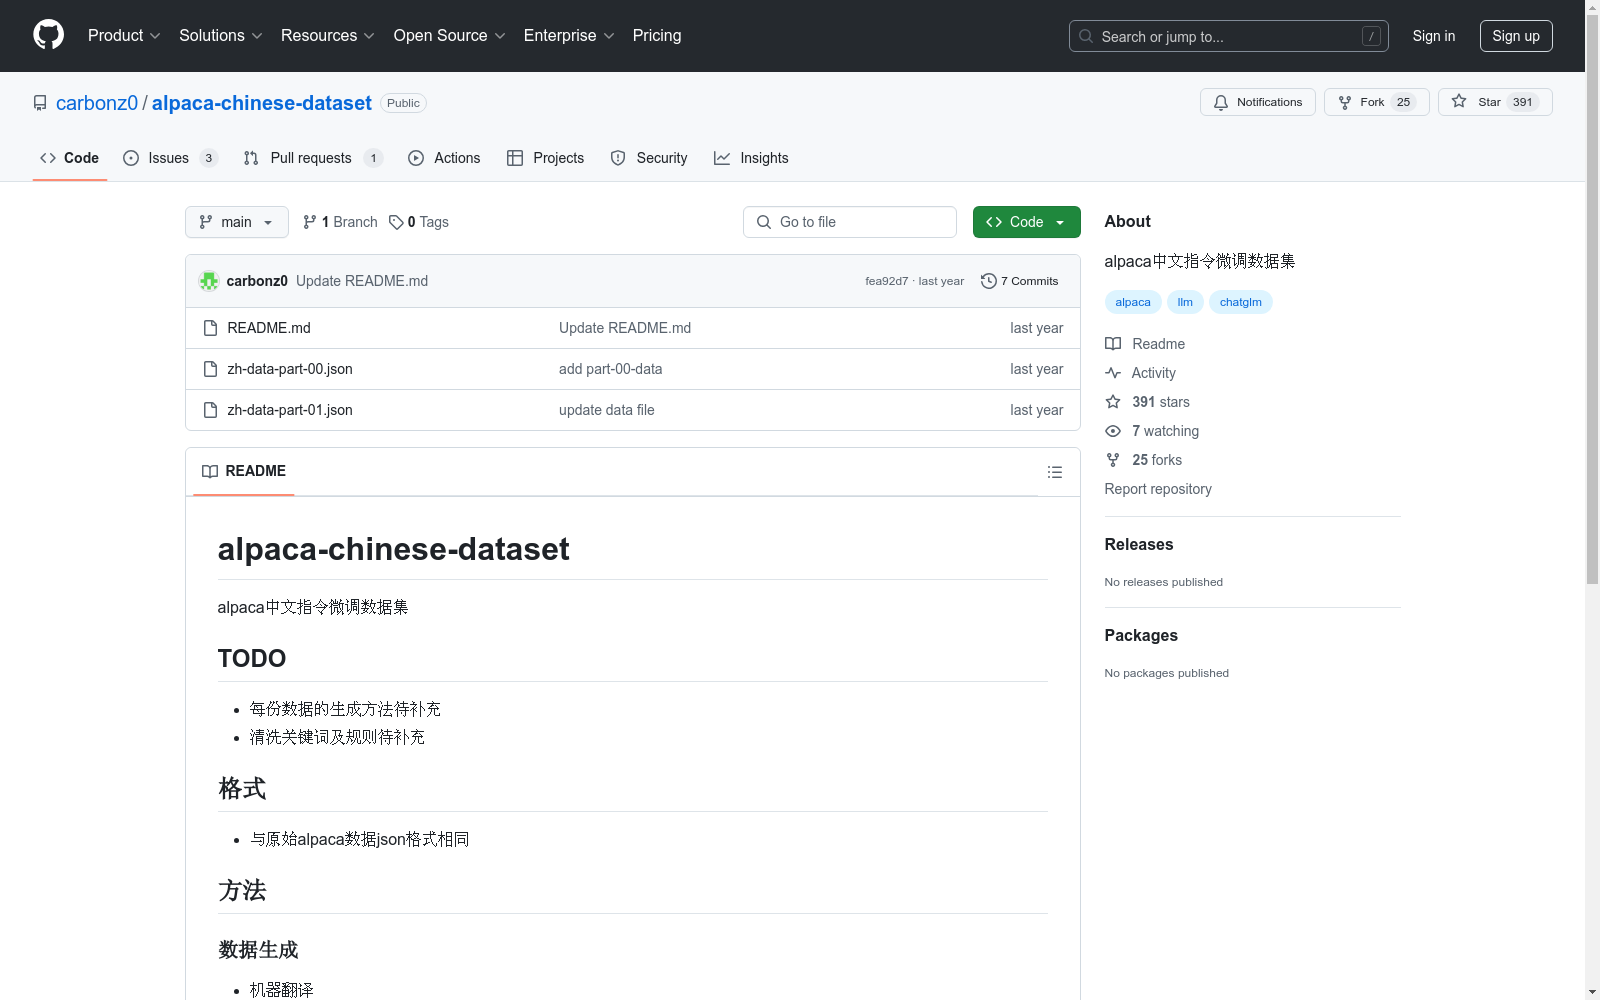The height and width of the screenshot is (1000, 1600).
Task: Click the eye icon next to 7 watching
Action: 1113,431
